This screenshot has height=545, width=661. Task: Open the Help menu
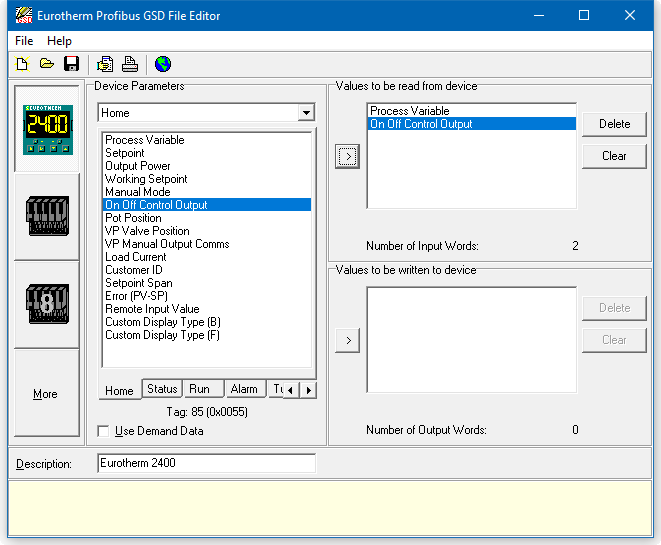(59, 41)
